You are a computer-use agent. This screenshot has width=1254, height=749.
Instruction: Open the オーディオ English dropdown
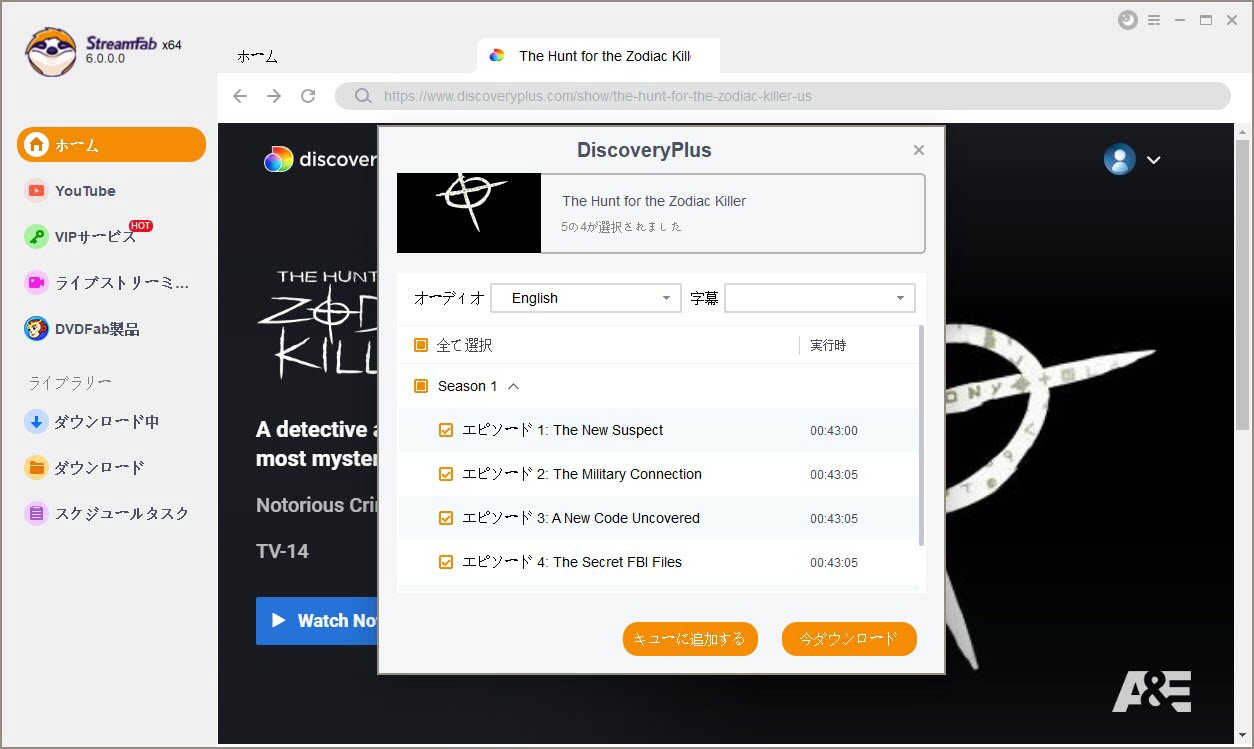[x=586, y=298]
